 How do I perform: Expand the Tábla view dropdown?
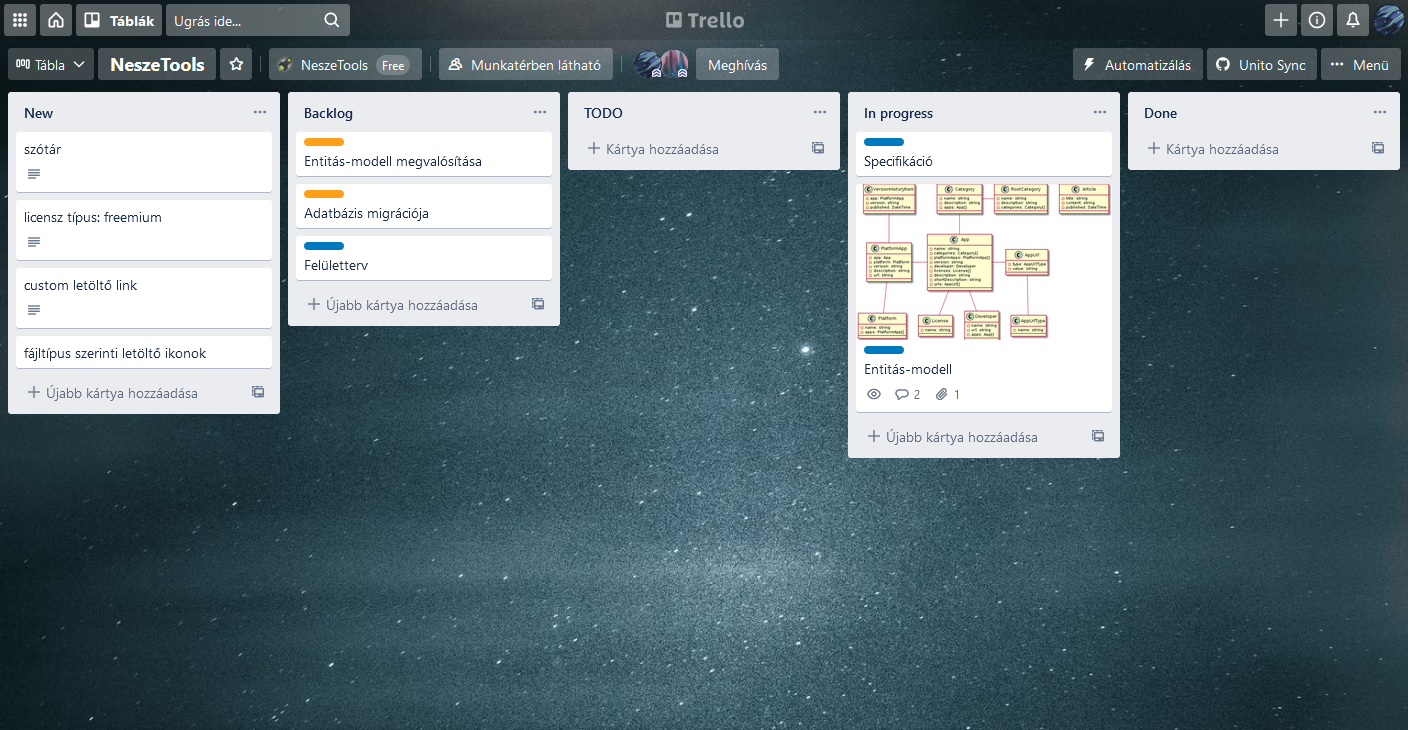click(51, 65)
